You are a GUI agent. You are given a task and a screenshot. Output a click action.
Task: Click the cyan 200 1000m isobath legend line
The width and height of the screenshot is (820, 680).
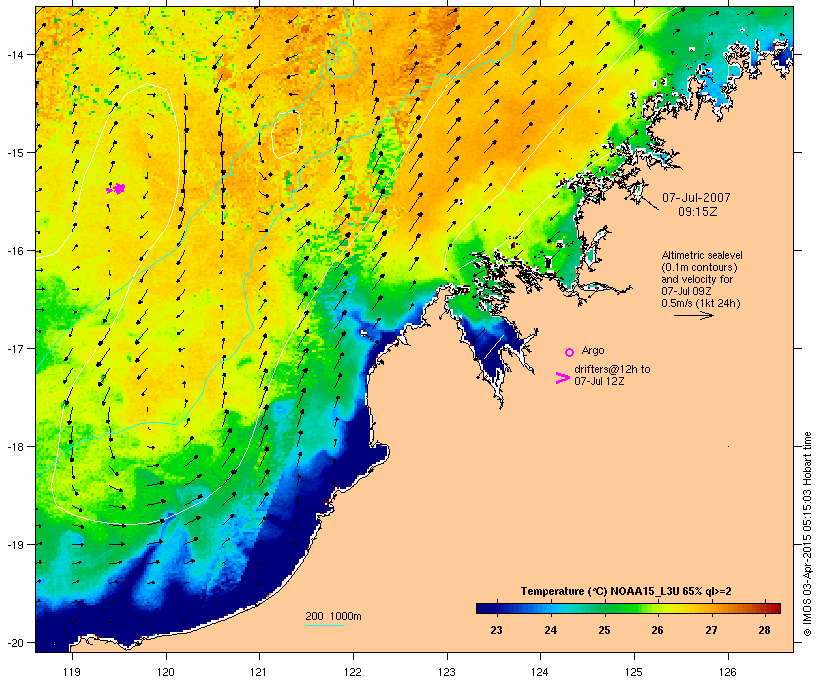point(324,625)
